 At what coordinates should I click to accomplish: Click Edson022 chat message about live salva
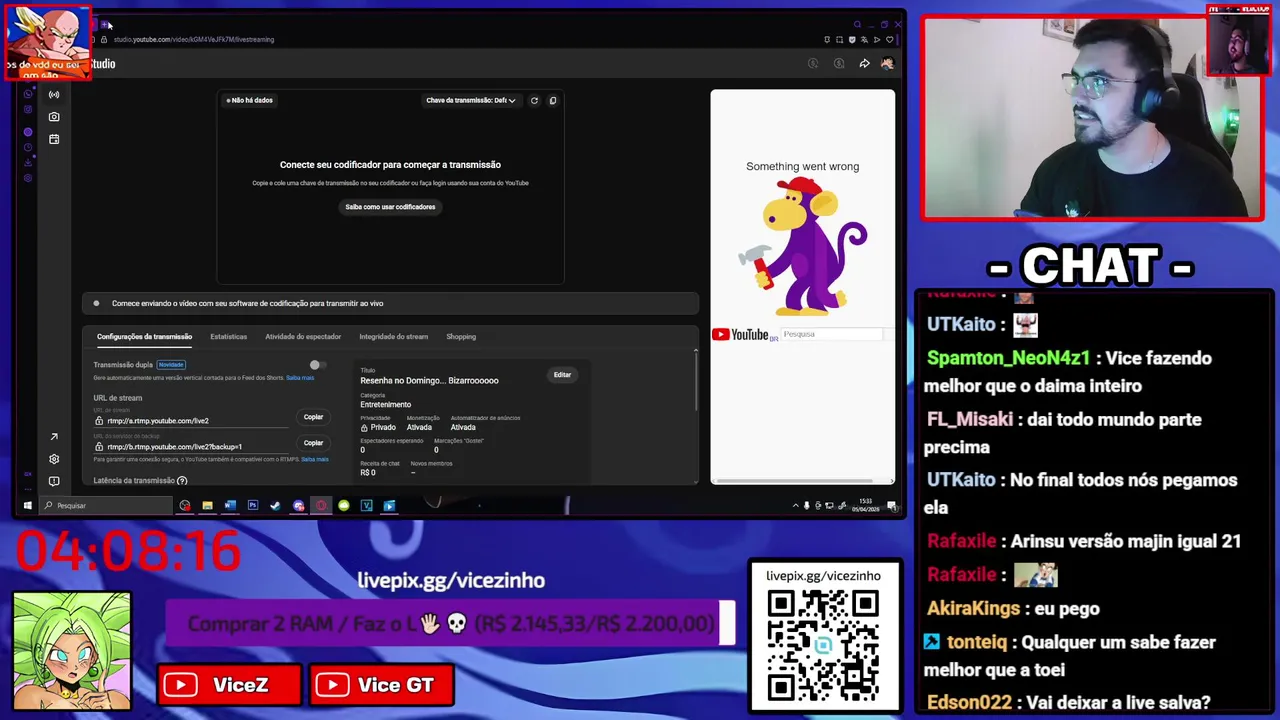1069,702
